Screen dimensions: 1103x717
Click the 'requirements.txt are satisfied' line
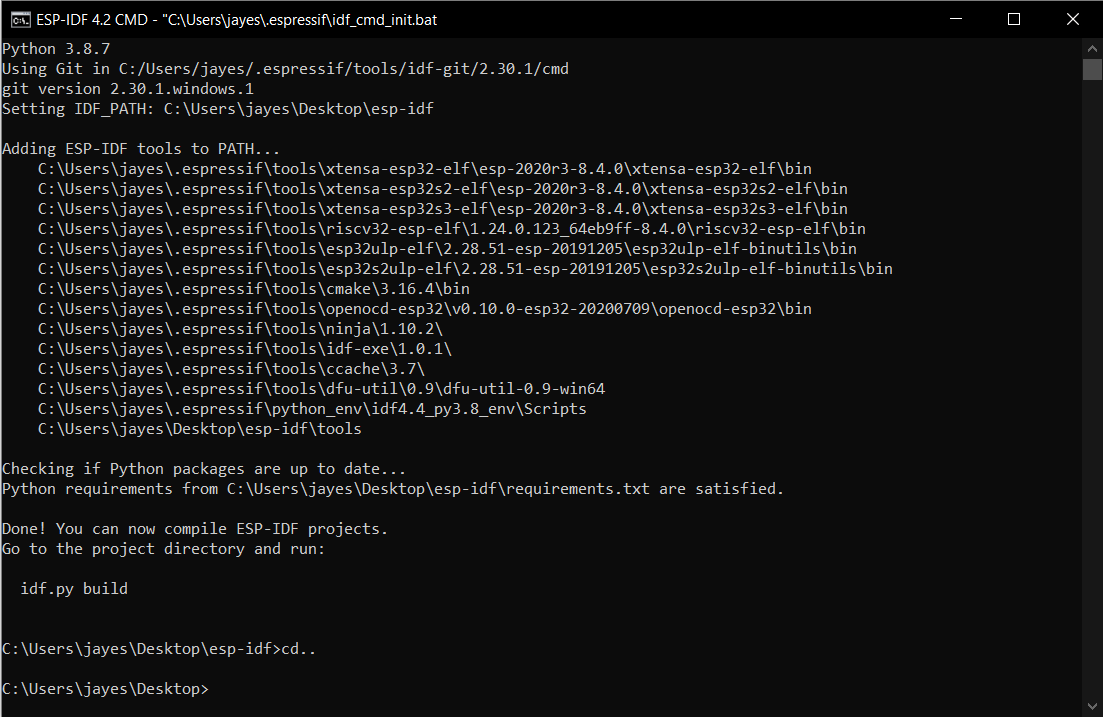point(393,488)
